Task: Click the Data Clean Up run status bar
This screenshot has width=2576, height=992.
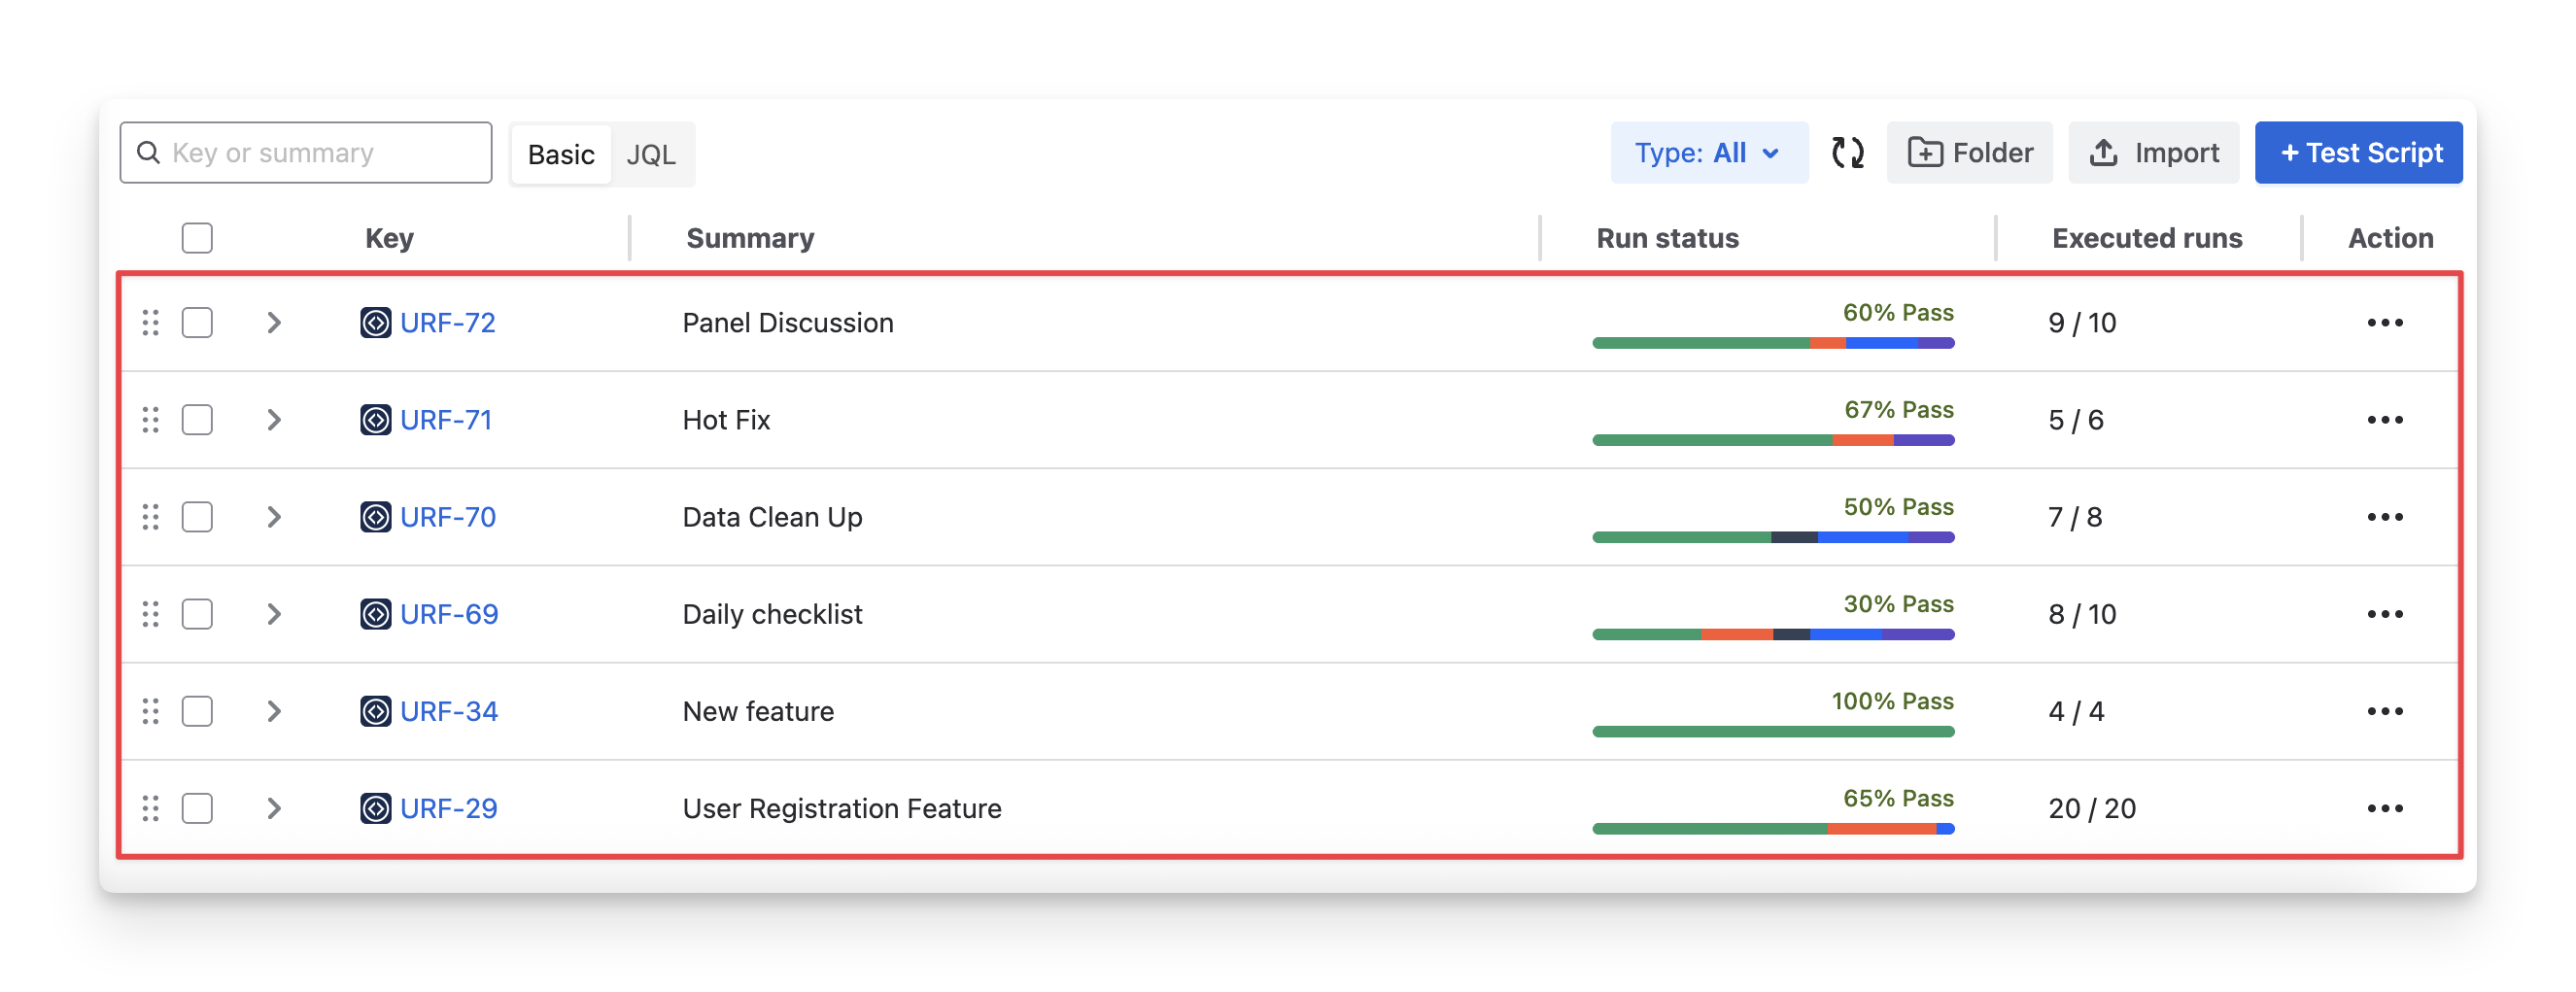Action: (1772, 537)
